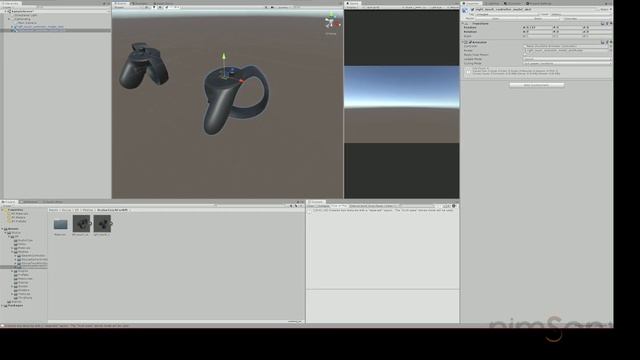The image size is (640, 360).
Task: Click the GameObject cube icon in Inspector
Action: point(465,10)
